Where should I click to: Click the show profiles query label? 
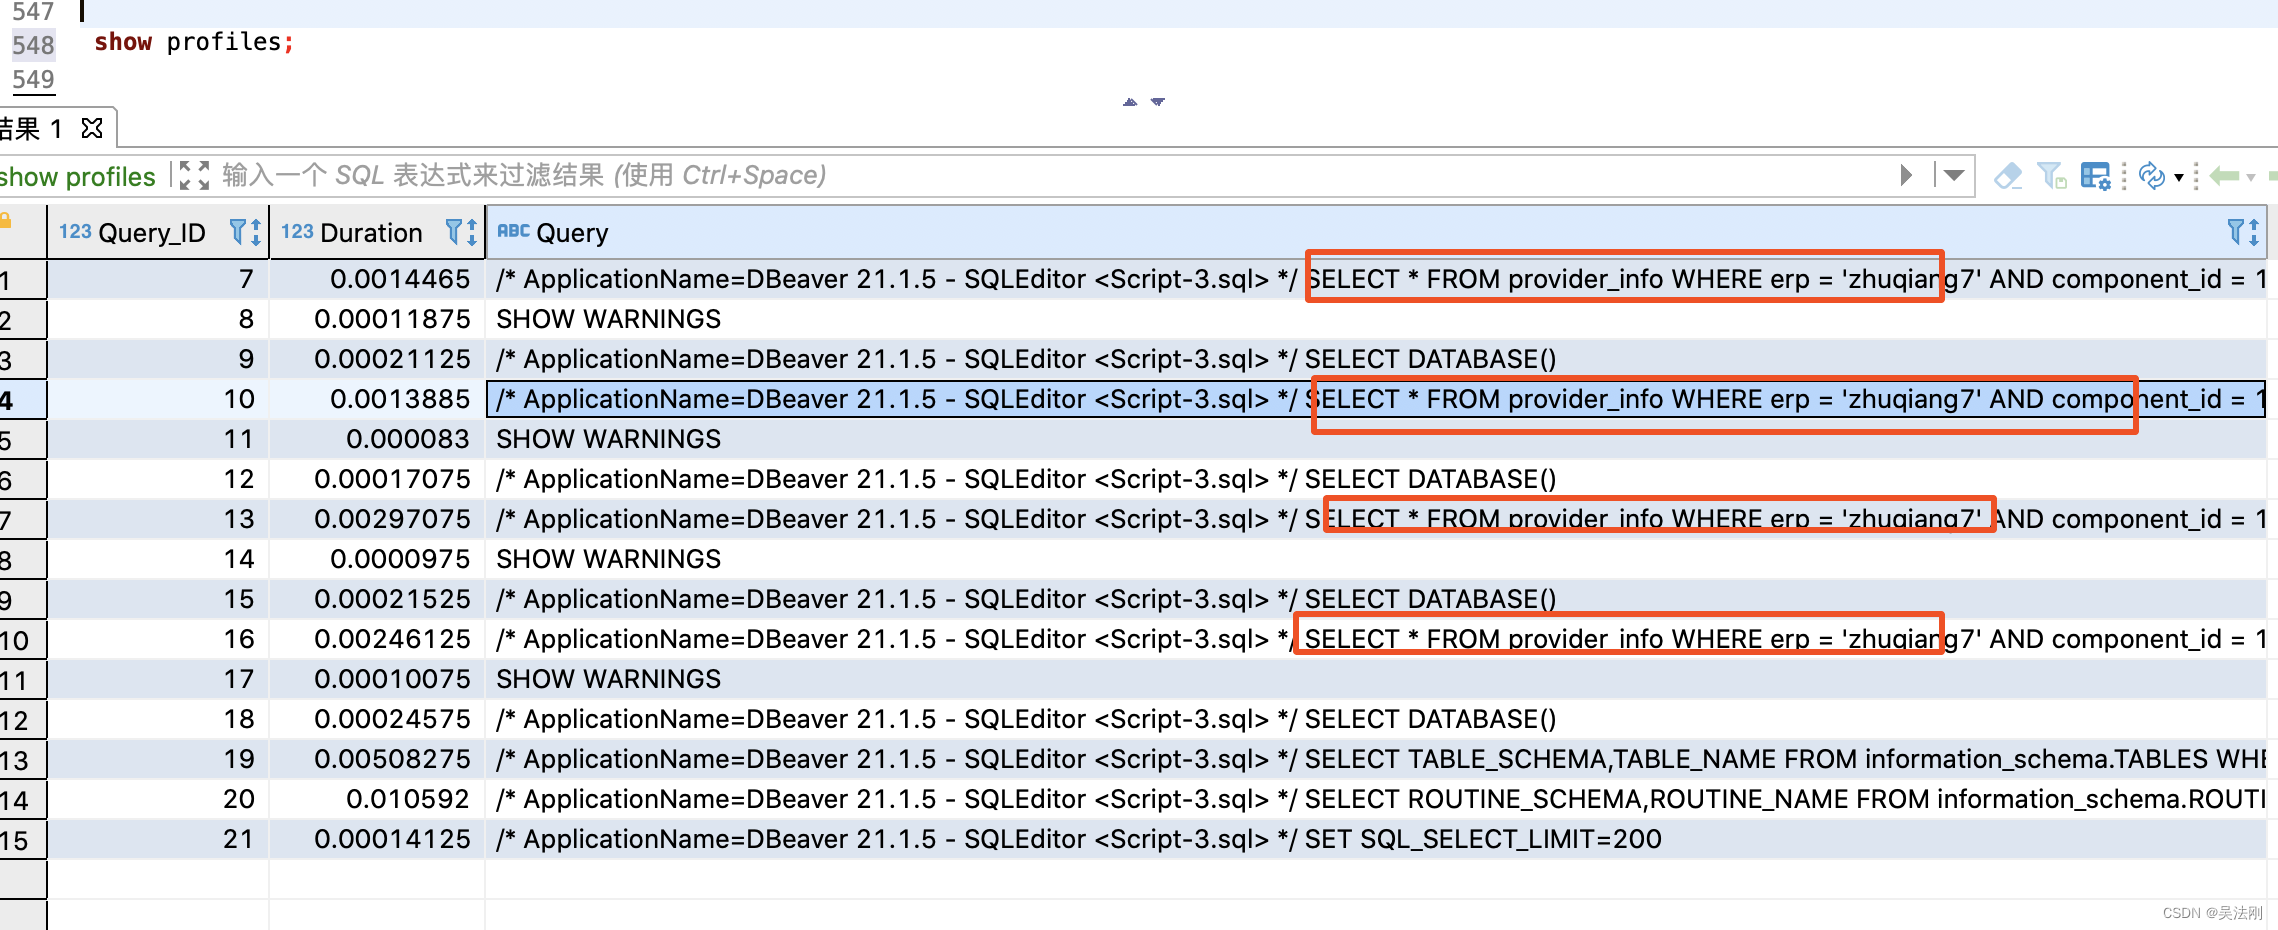tap(78, 177)
